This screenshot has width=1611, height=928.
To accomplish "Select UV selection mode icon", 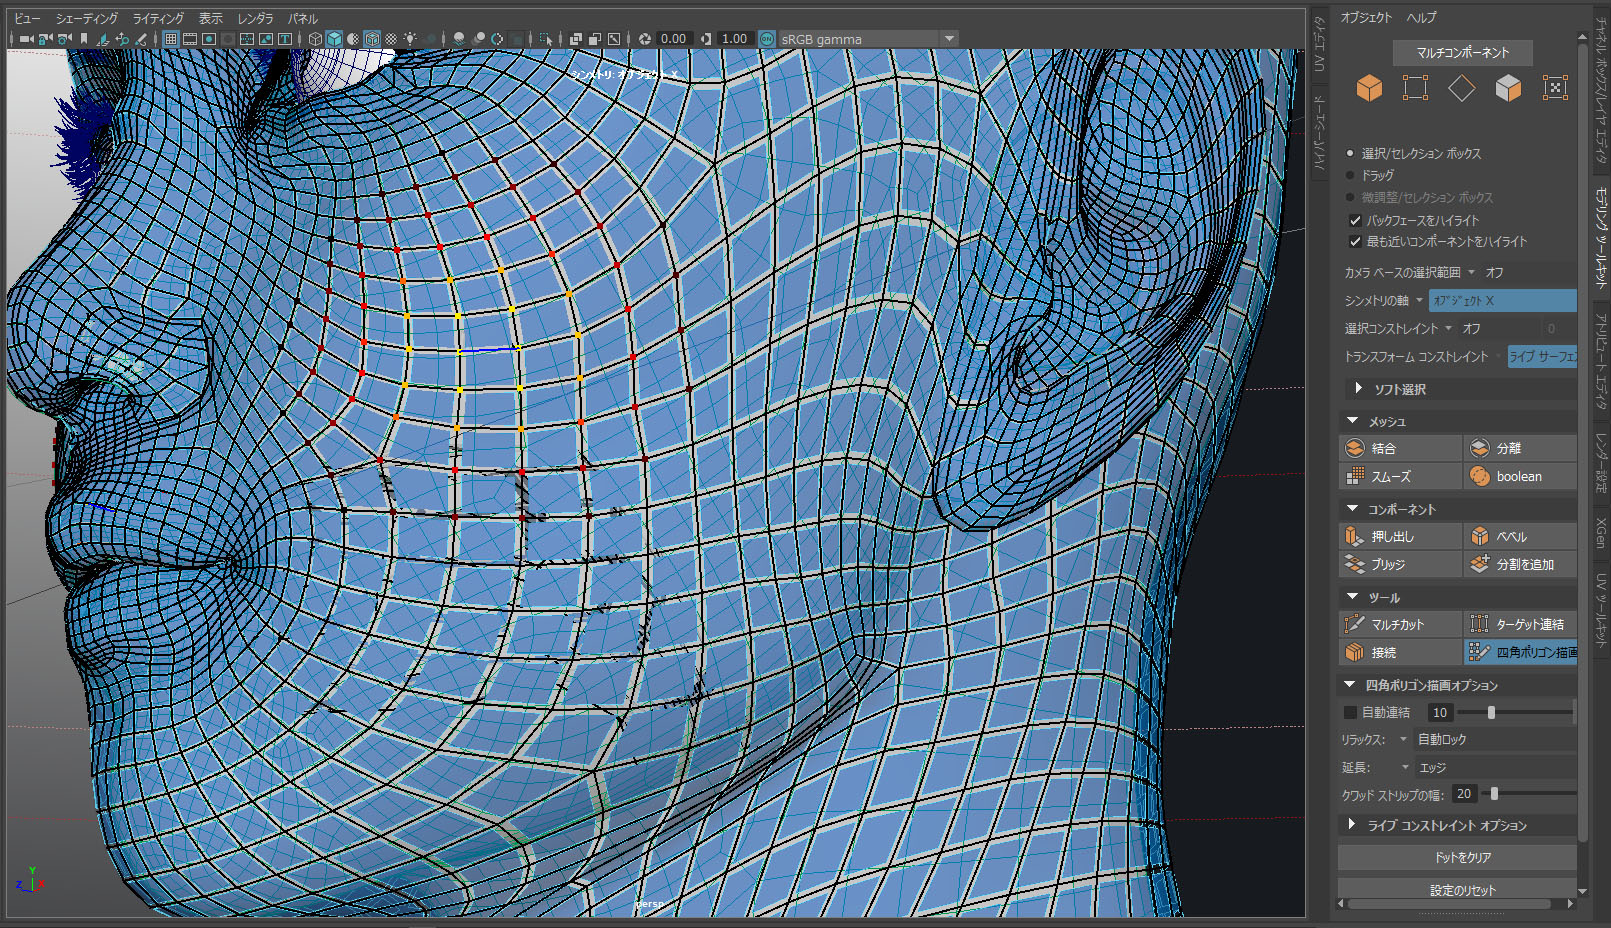I will 1555,88.
